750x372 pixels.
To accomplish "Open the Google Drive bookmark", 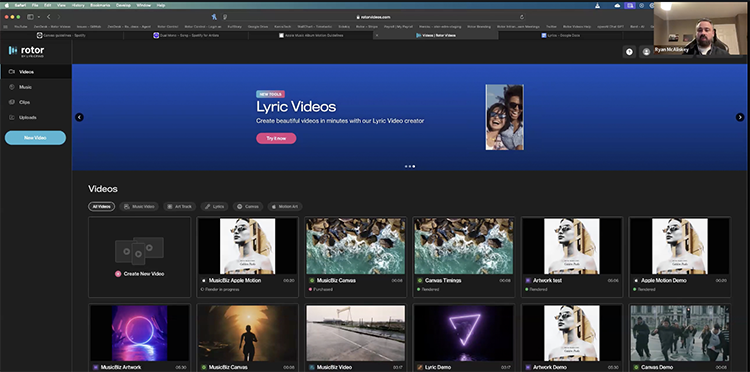I will 257,27.
